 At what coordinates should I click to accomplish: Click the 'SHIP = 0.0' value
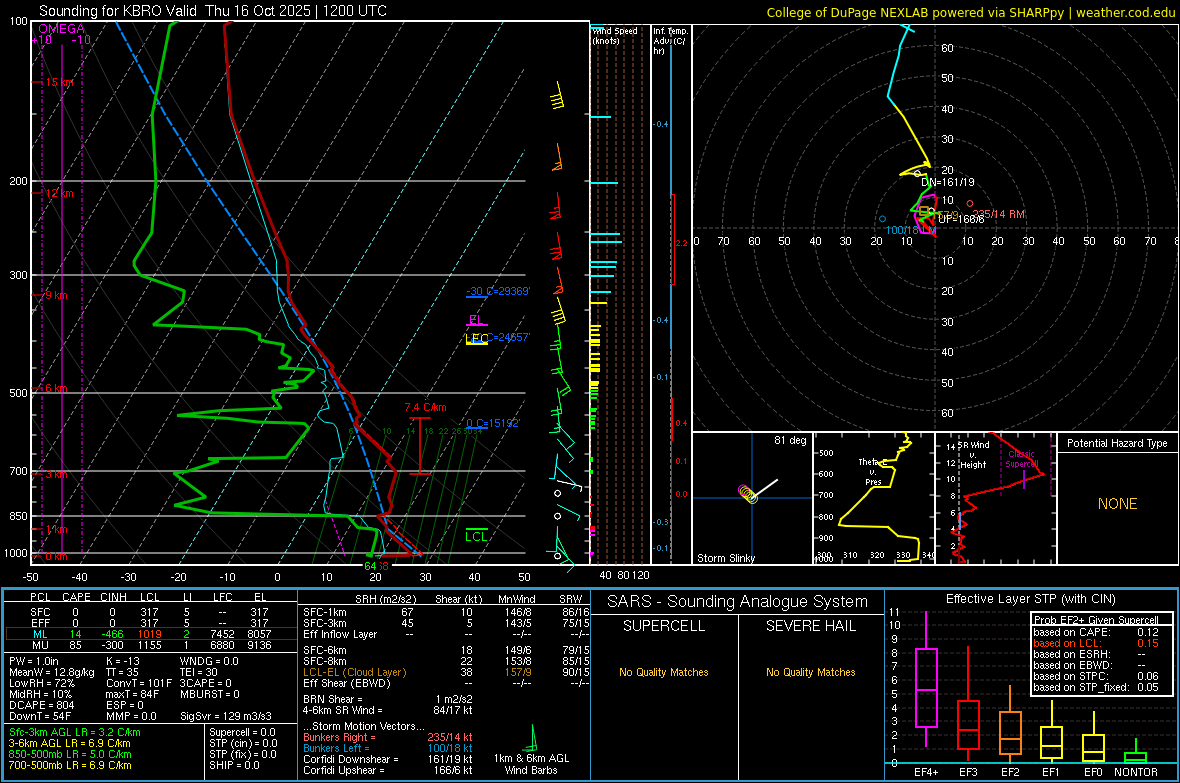234,765
